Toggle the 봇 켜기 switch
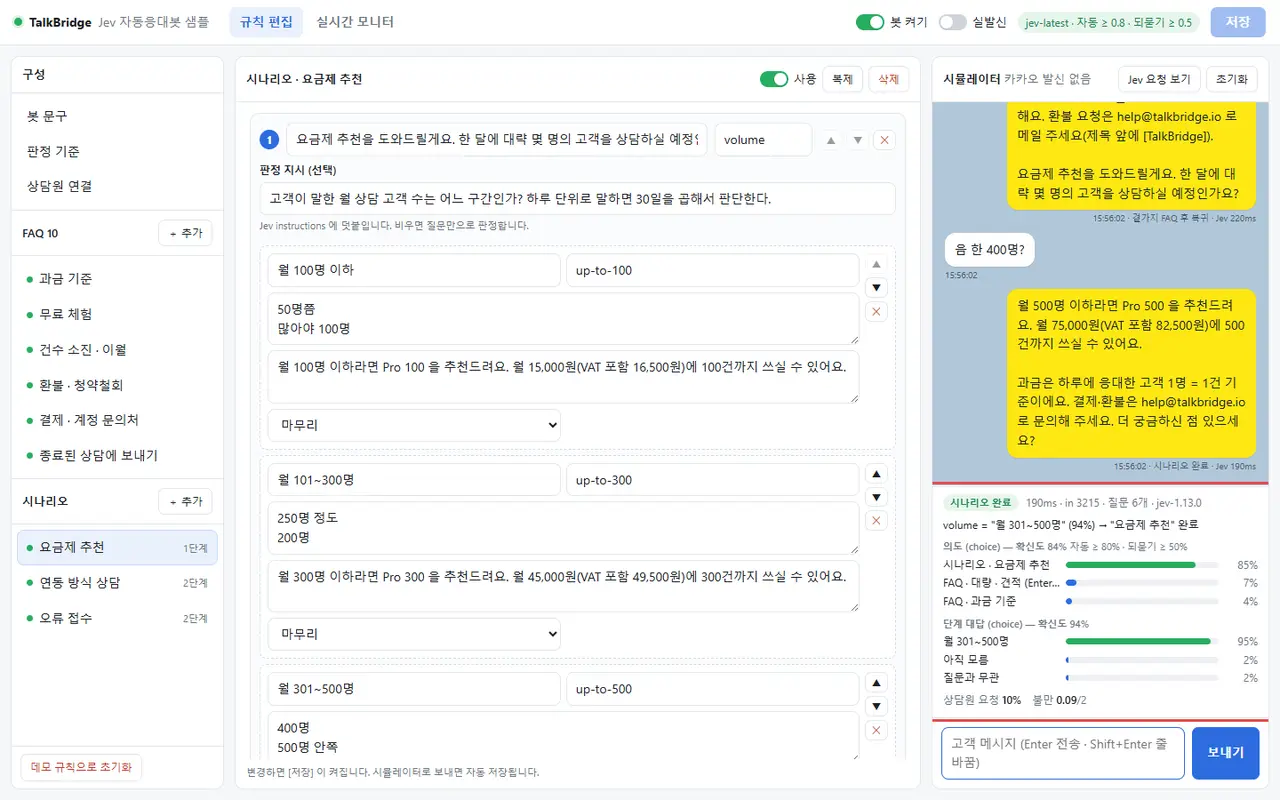1280x800 pixels. (870, 22)
